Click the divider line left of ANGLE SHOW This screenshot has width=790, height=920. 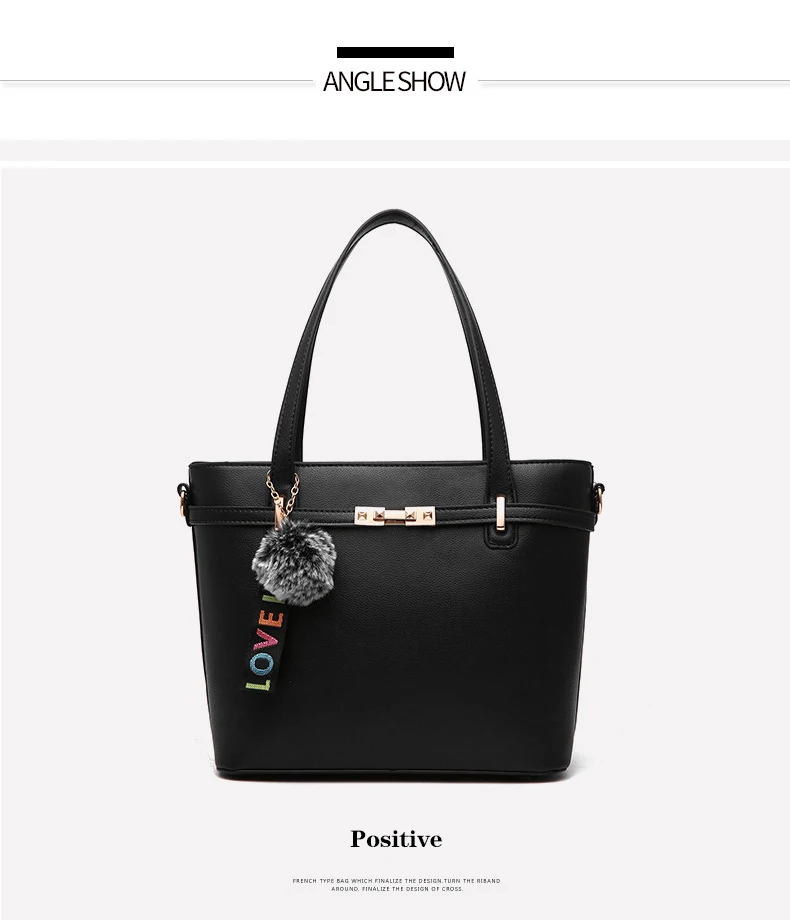(x=157, y=81)
